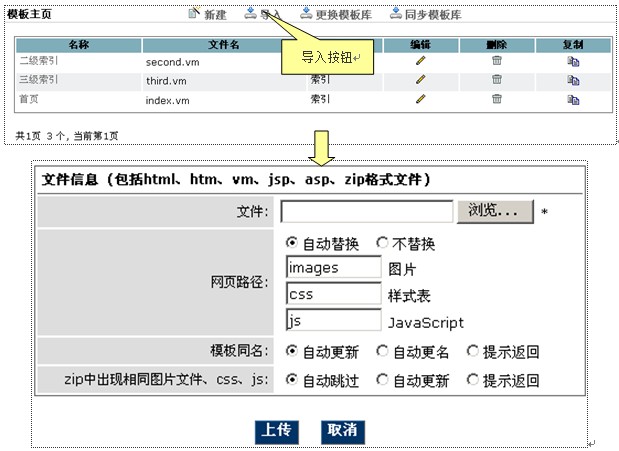Choose 自动更新 for 模板同名
619x451 pixels.
click(291, 351)
